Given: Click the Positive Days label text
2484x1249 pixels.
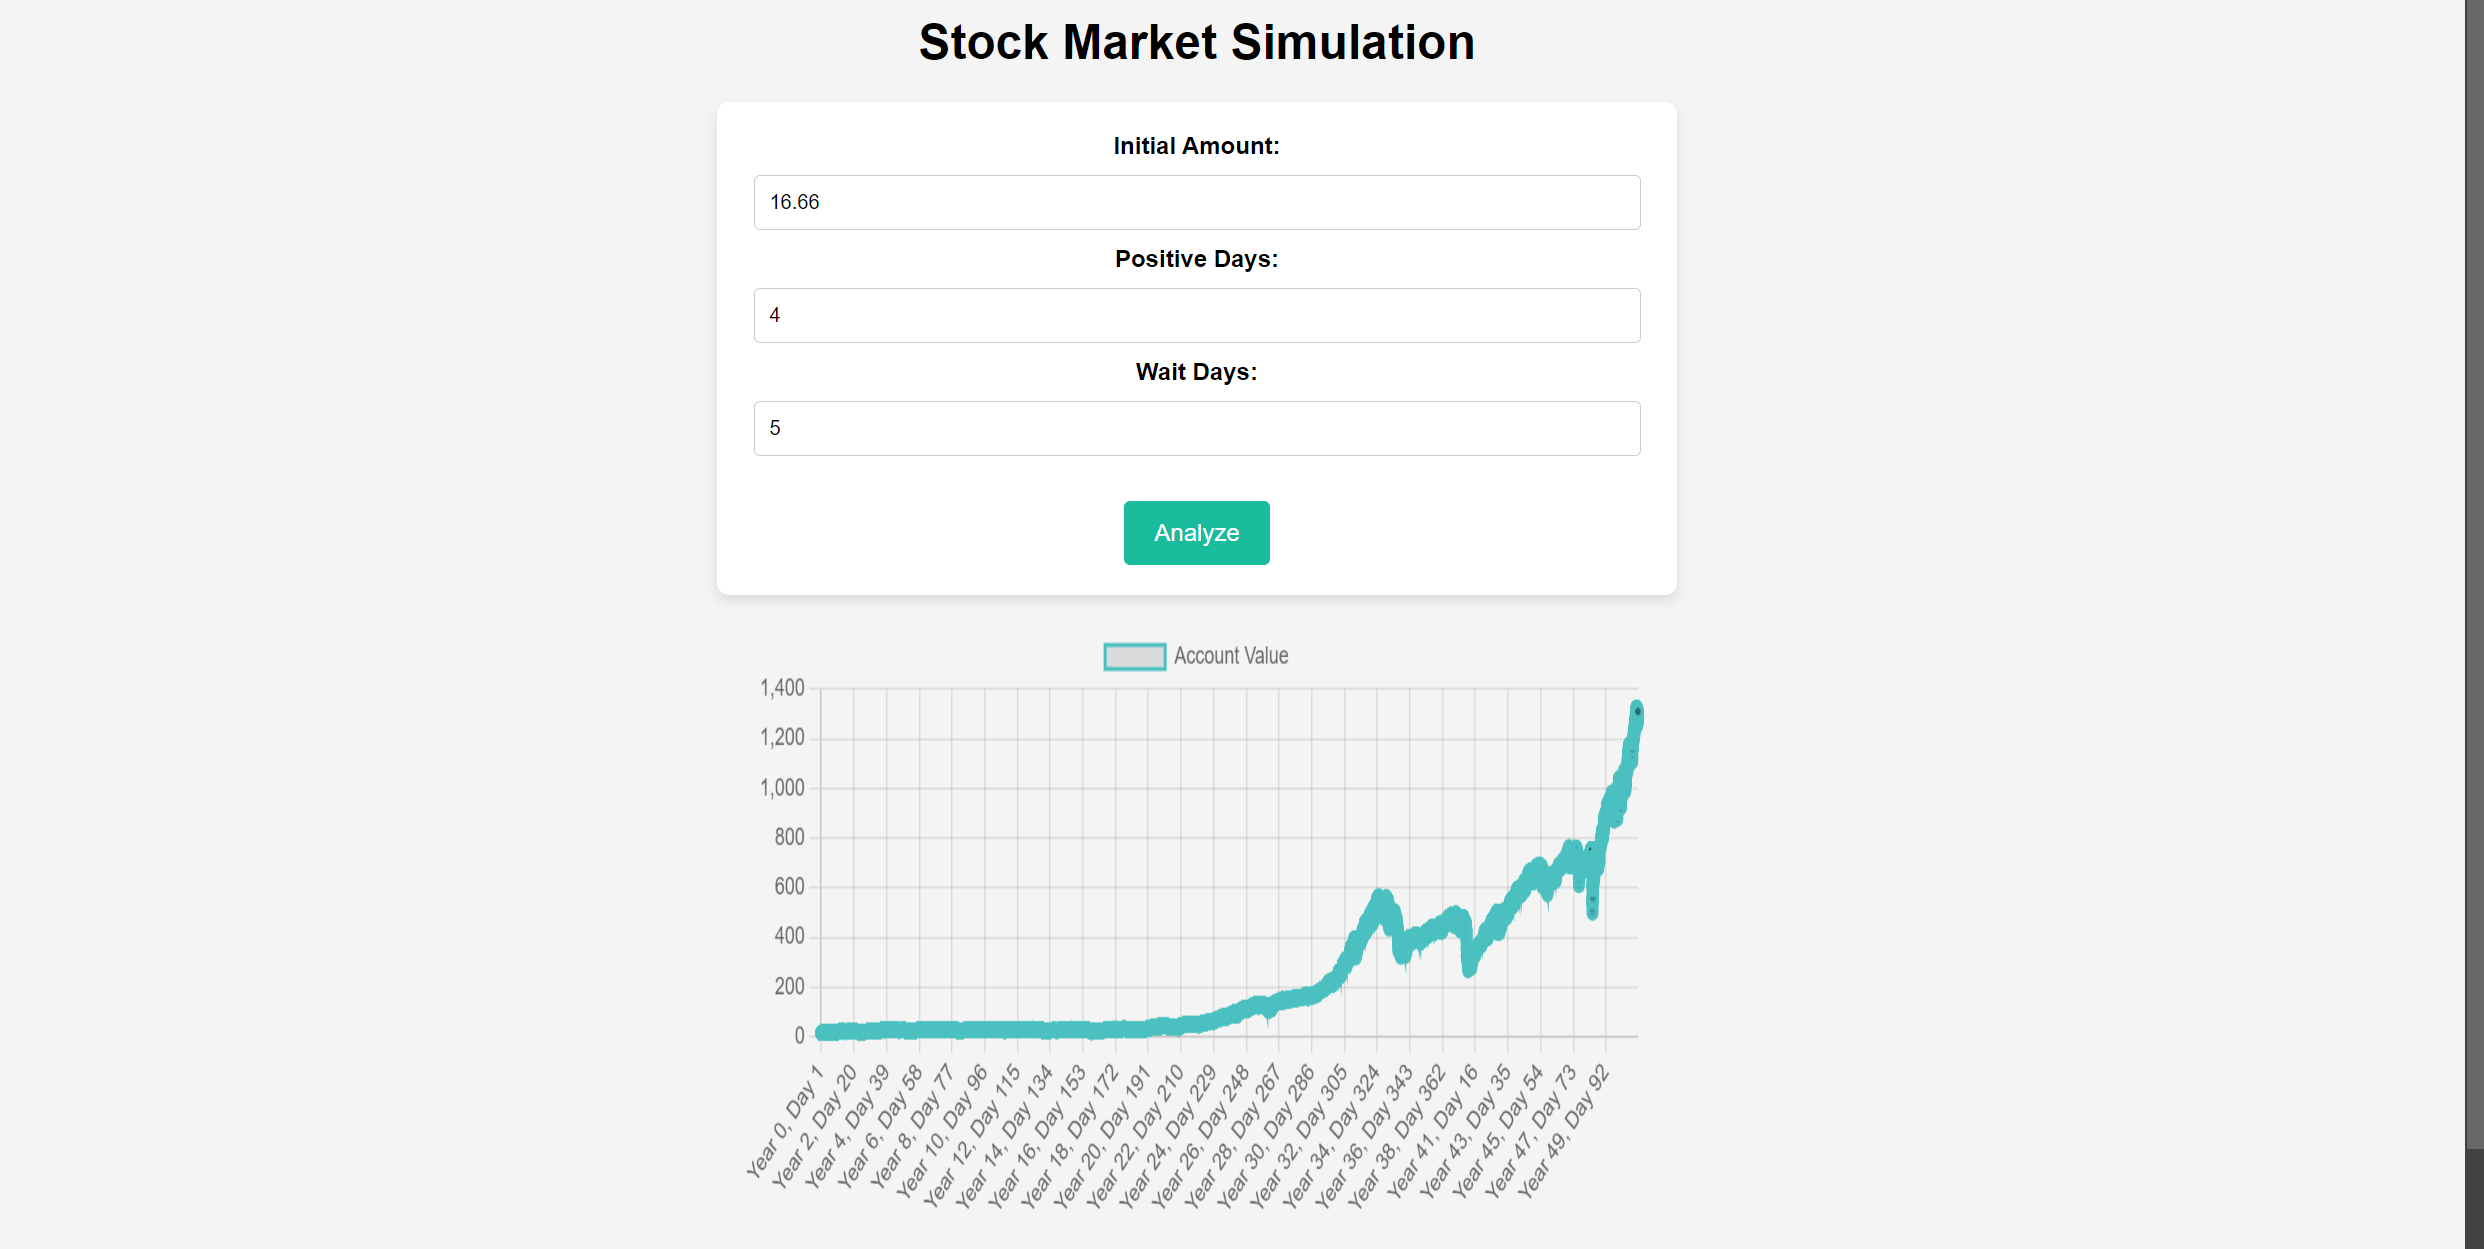Looking at the screenshot, I should coord(1196,258).
